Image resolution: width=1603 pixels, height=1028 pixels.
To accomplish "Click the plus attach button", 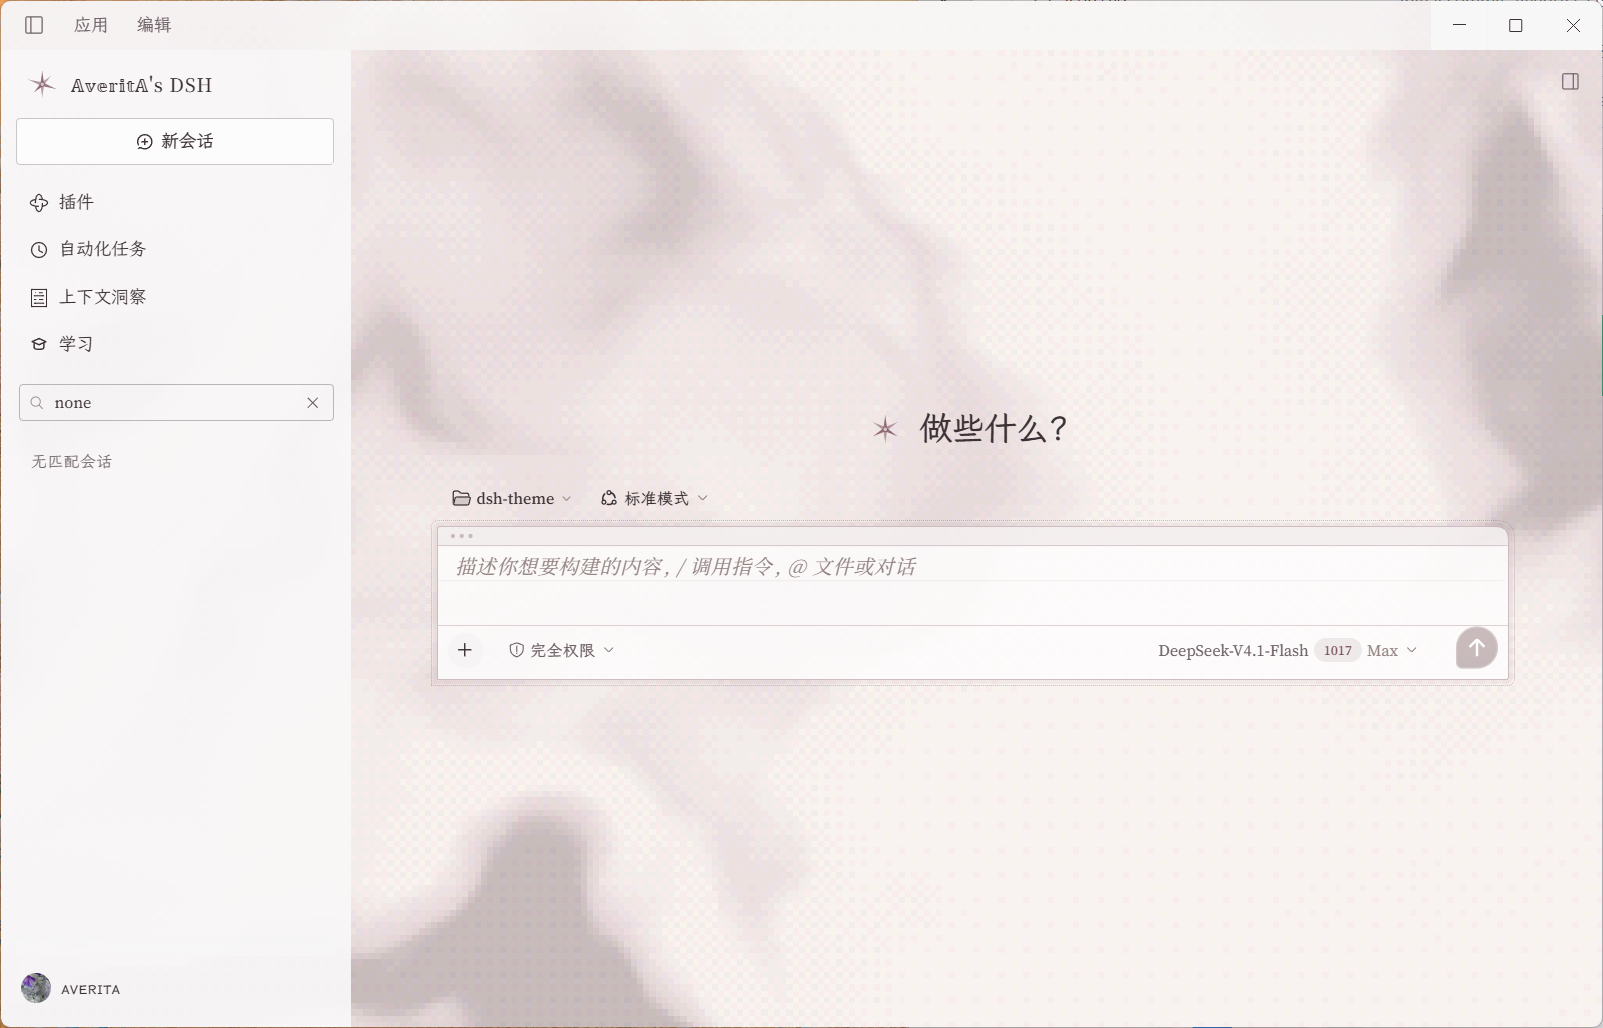I will pyautogui.click(x=465, y=650).
